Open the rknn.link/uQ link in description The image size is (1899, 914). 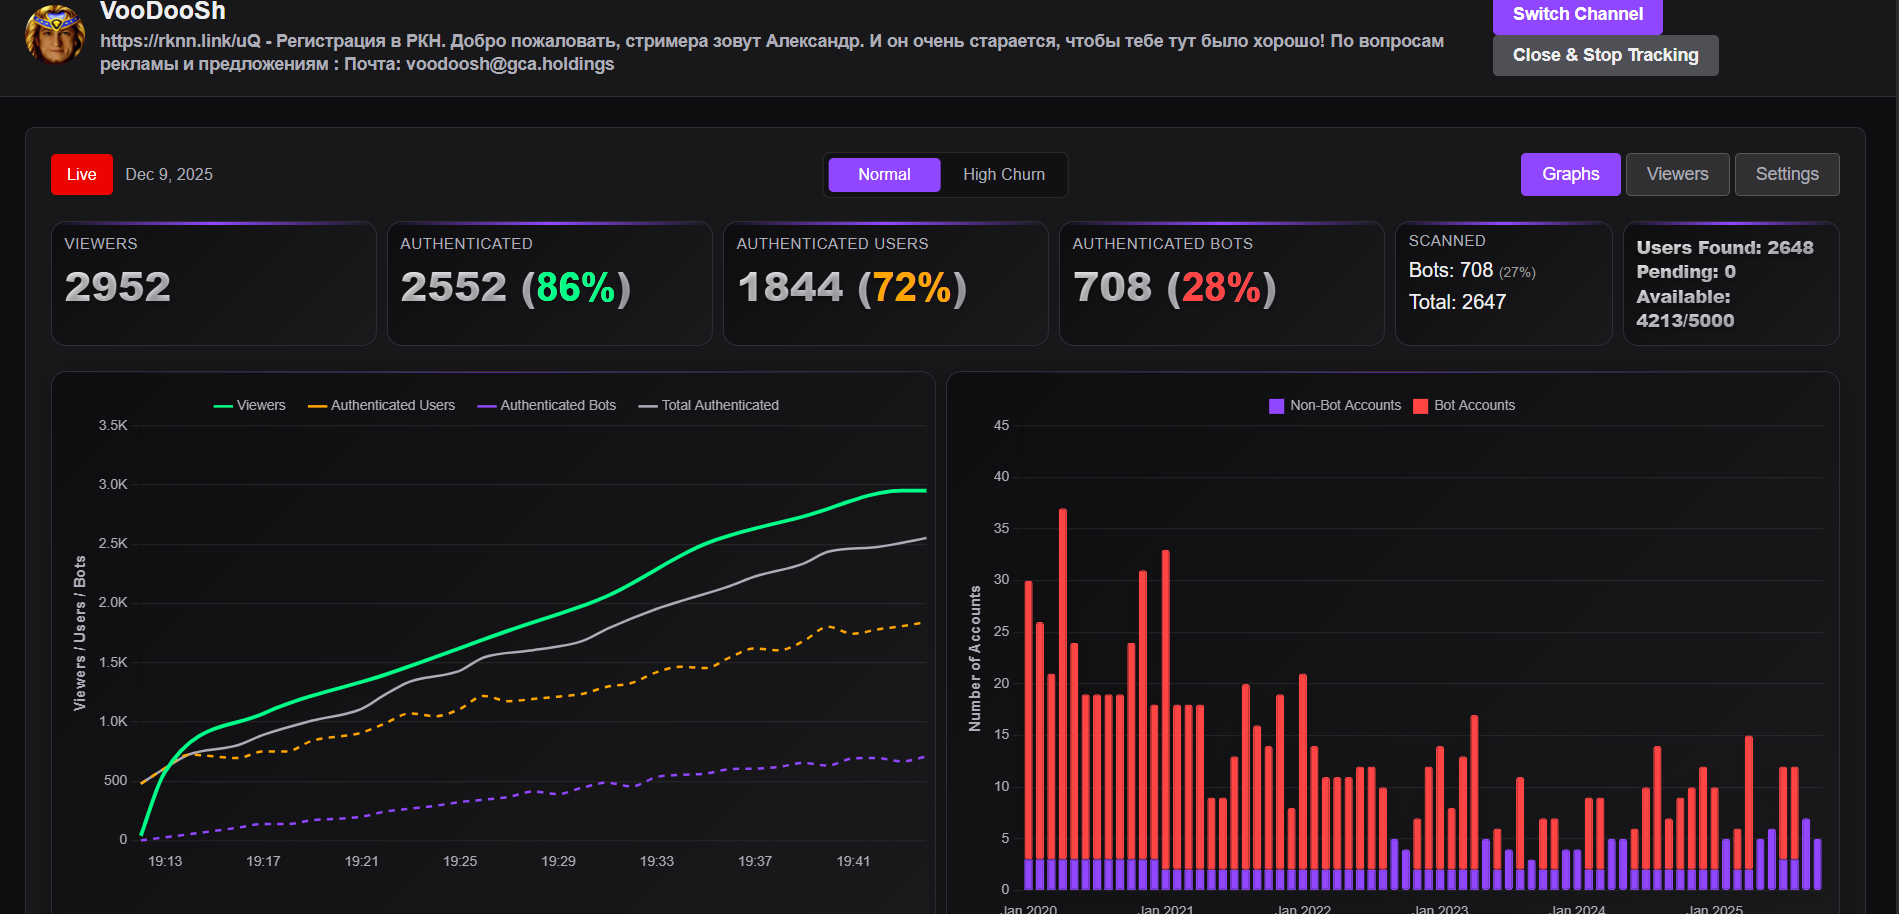point(180,41)
